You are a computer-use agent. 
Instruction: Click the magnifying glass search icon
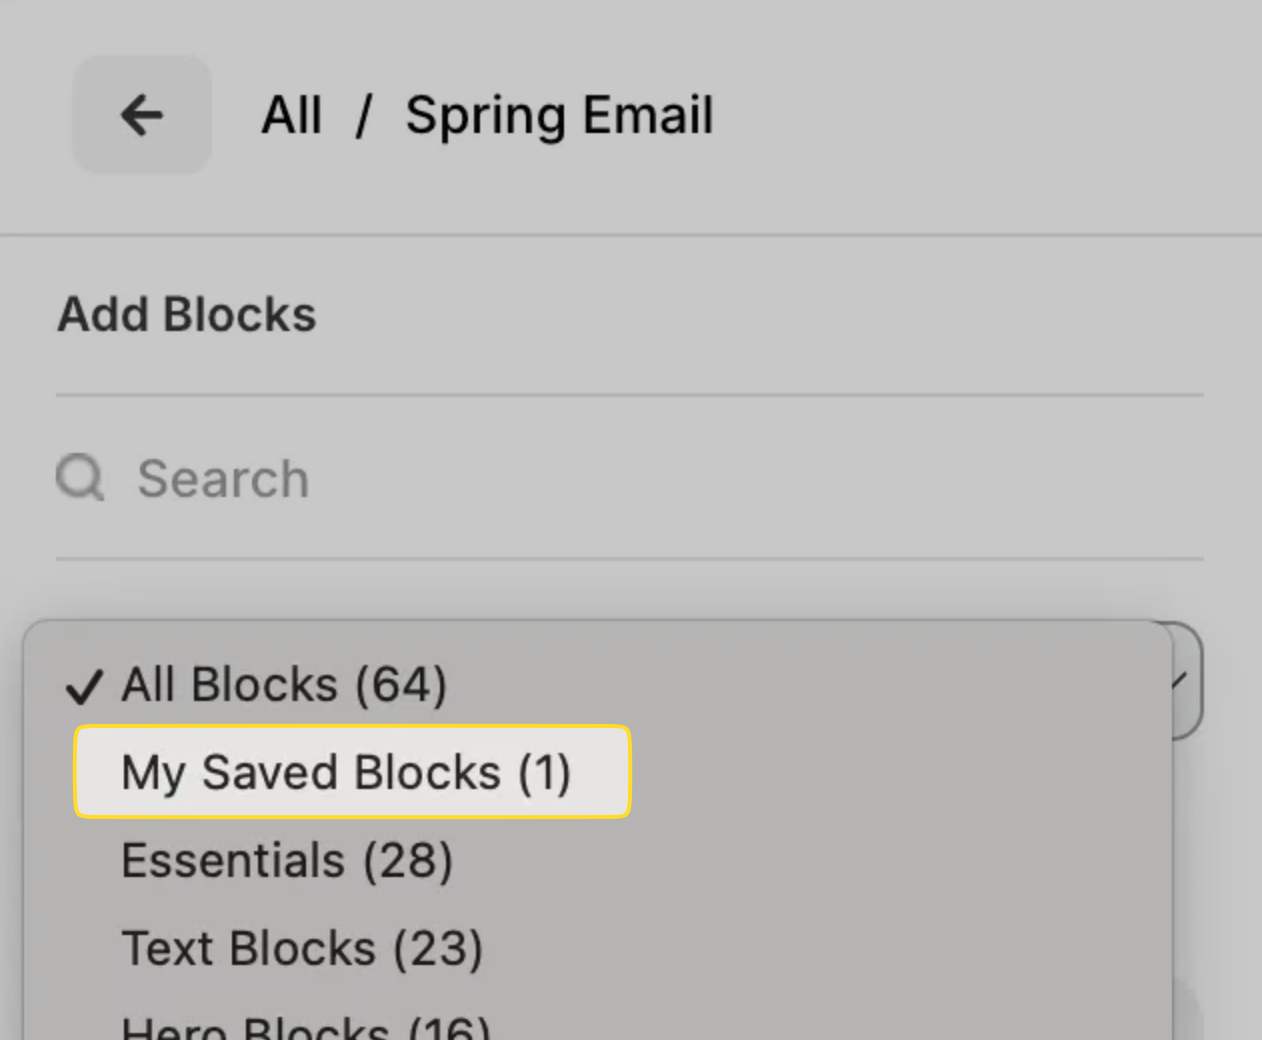pyautogui.click(x=79, y=477)
